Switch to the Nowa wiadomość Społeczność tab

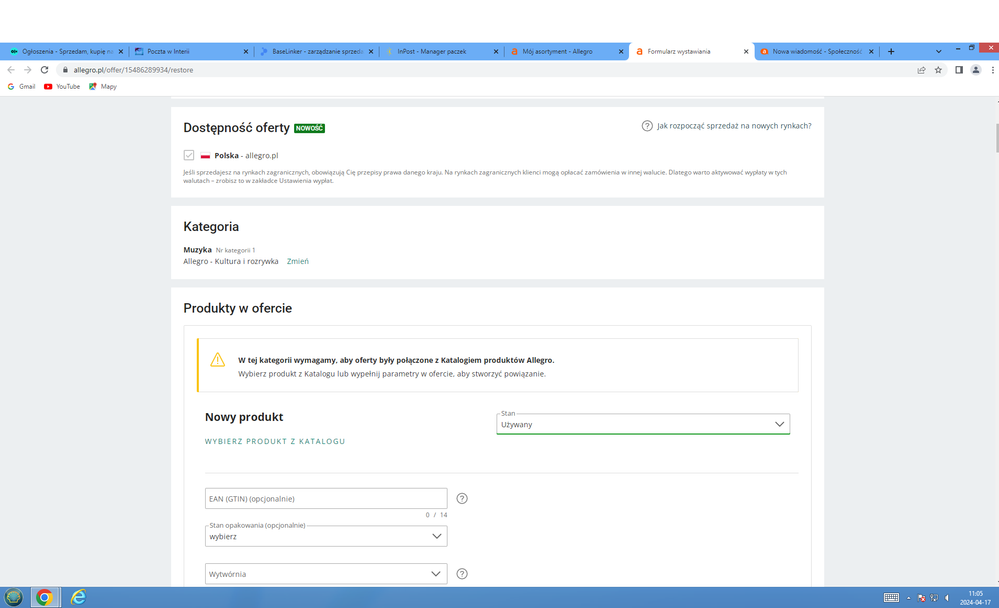(x=817, y=52)
